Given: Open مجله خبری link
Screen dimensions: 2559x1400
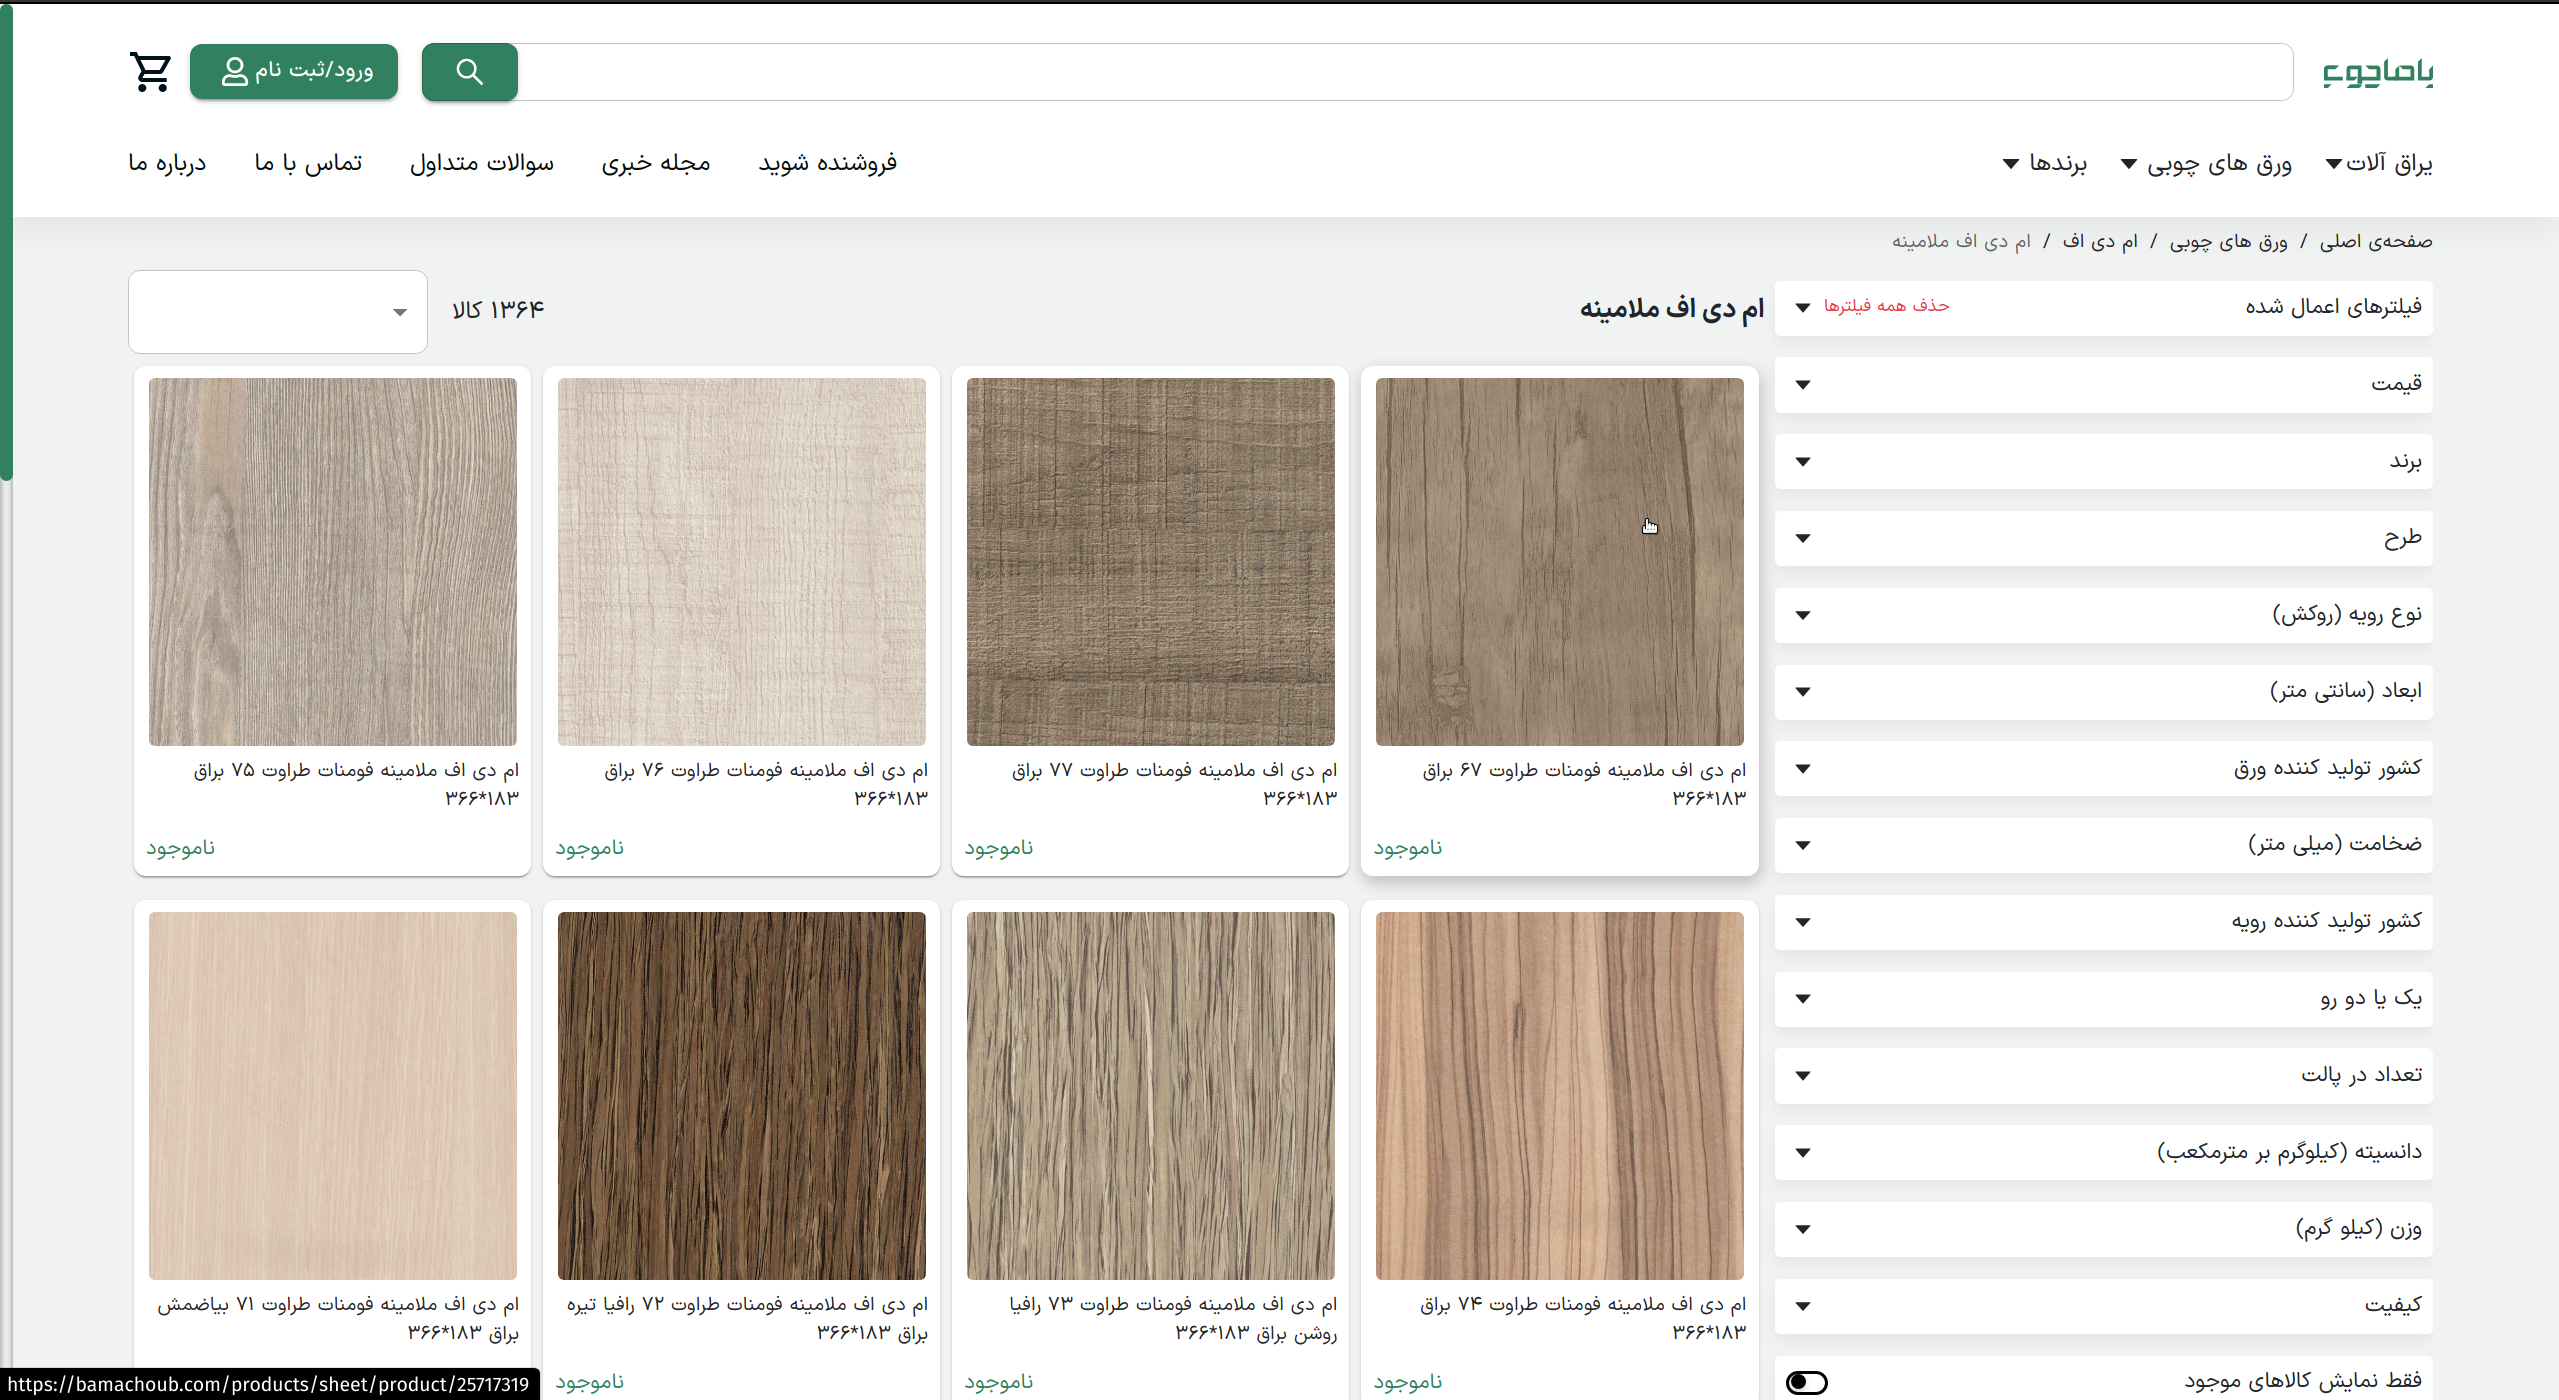Looking at the screenshot, I should point(656,163).
